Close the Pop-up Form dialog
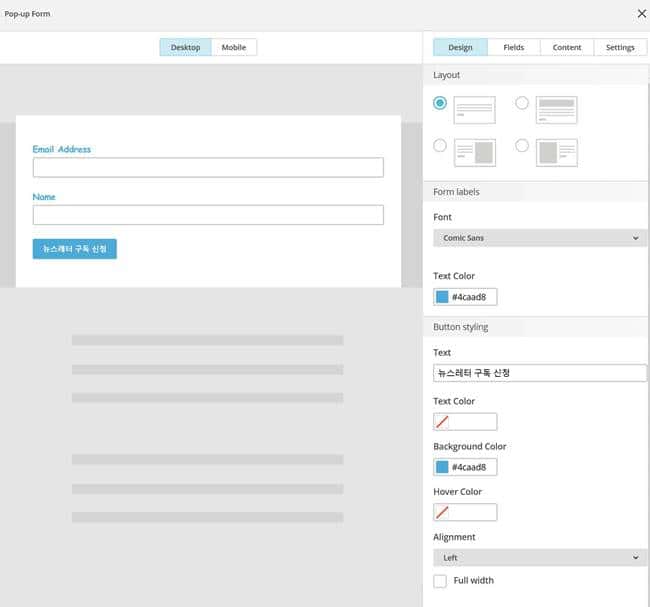This screenshot has width=650, height=607. click(641, 14)
